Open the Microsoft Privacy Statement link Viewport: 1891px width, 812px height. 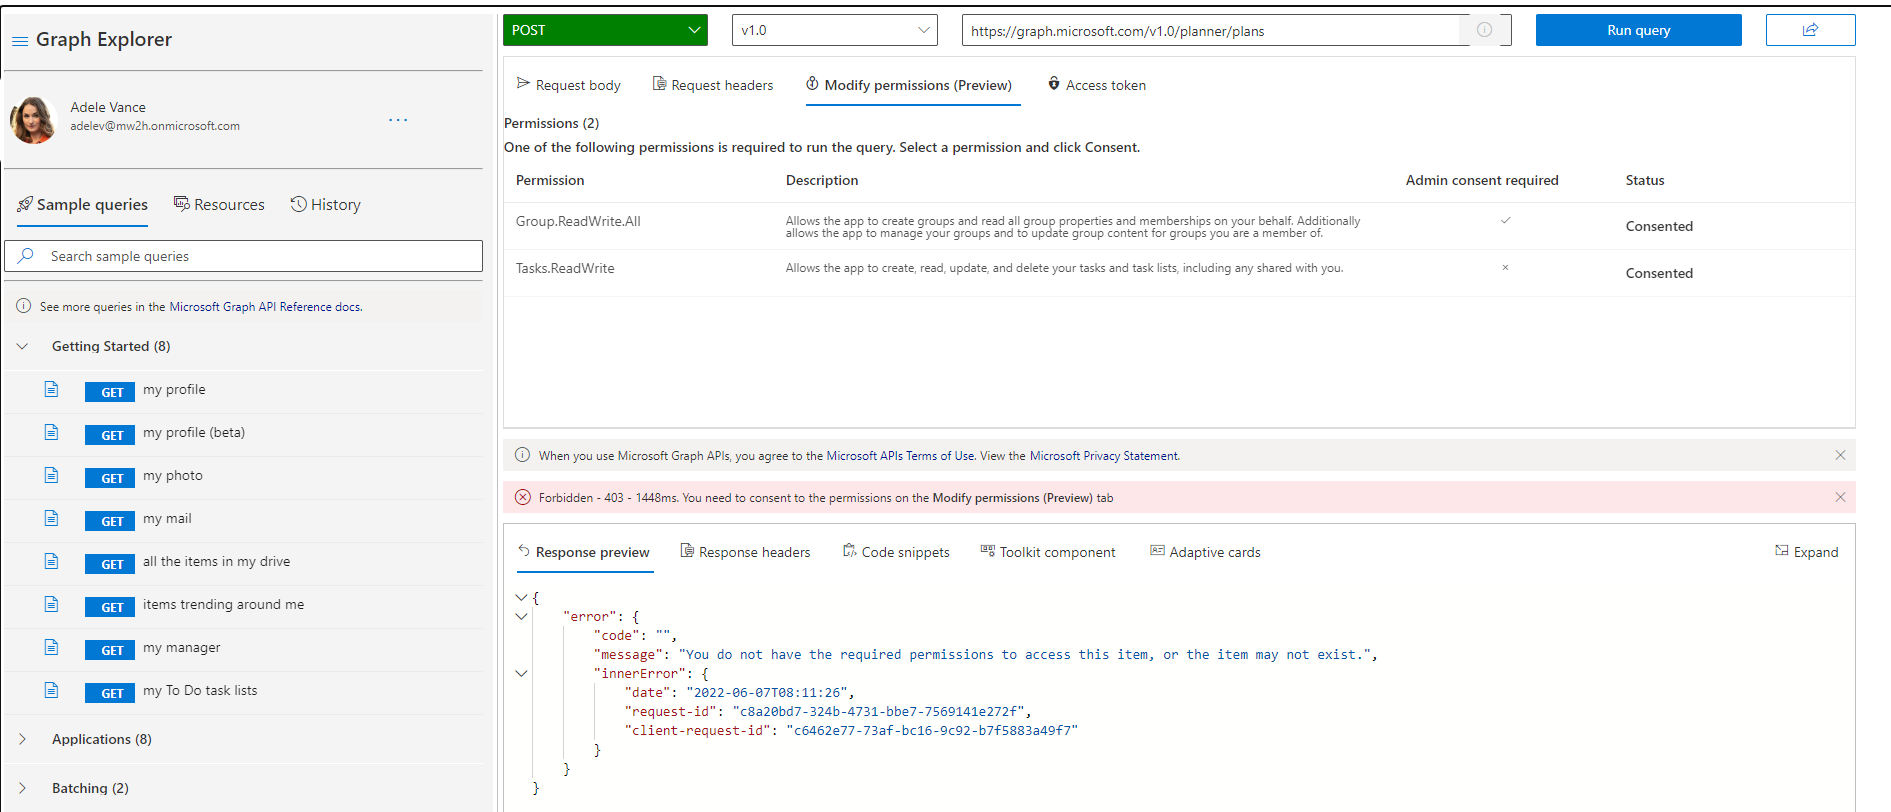(x=1104, y=456)
